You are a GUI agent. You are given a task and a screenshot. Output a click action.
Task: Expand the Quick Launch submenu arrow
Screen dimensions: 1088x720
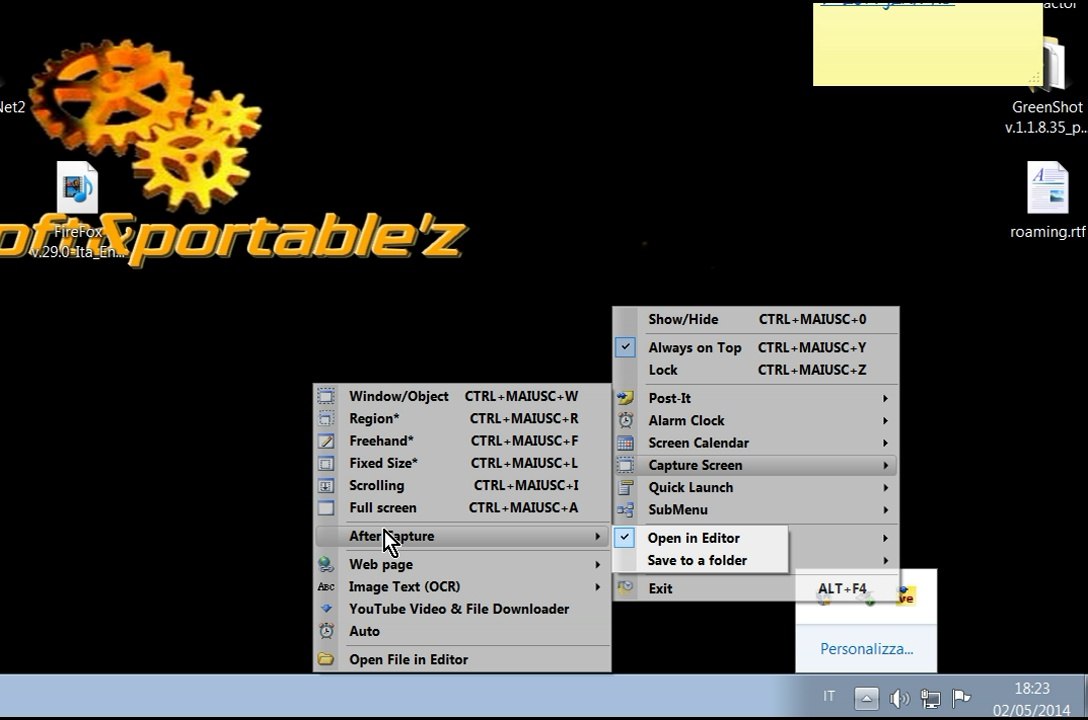coord(885,488)
